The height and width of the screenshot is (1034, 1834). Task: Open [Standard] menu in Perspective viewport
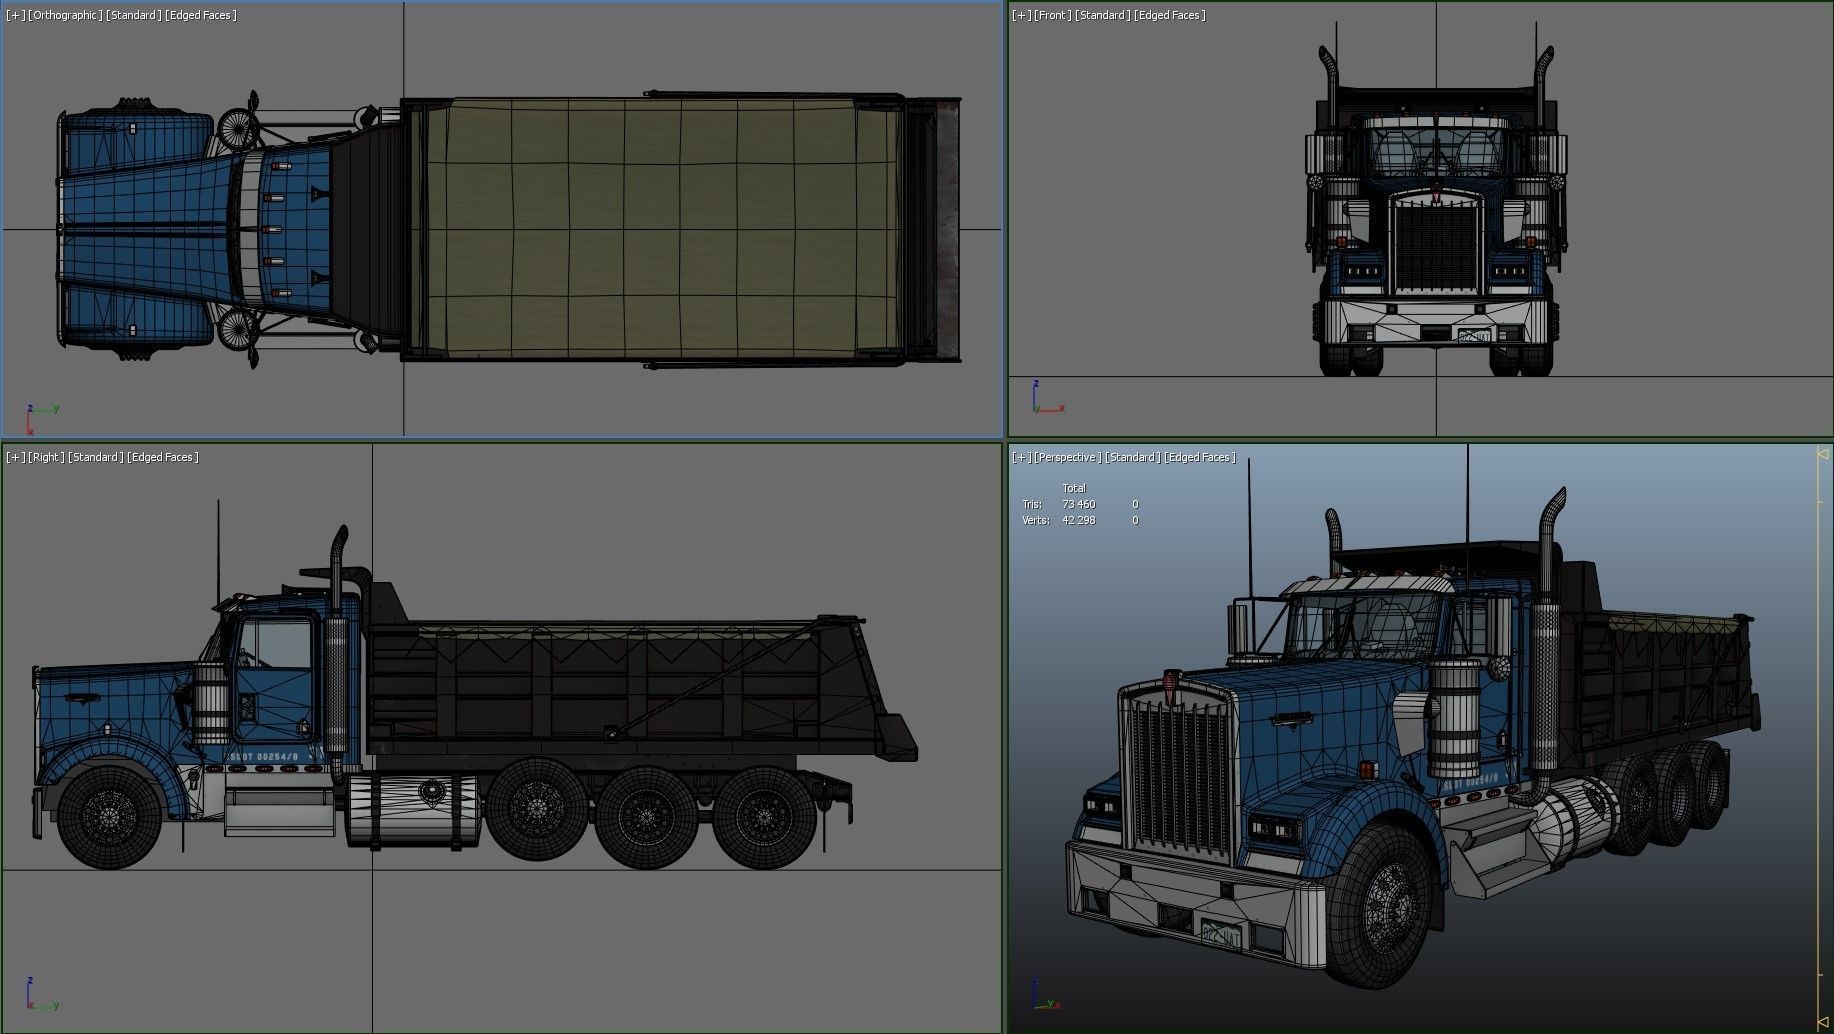1132,457
